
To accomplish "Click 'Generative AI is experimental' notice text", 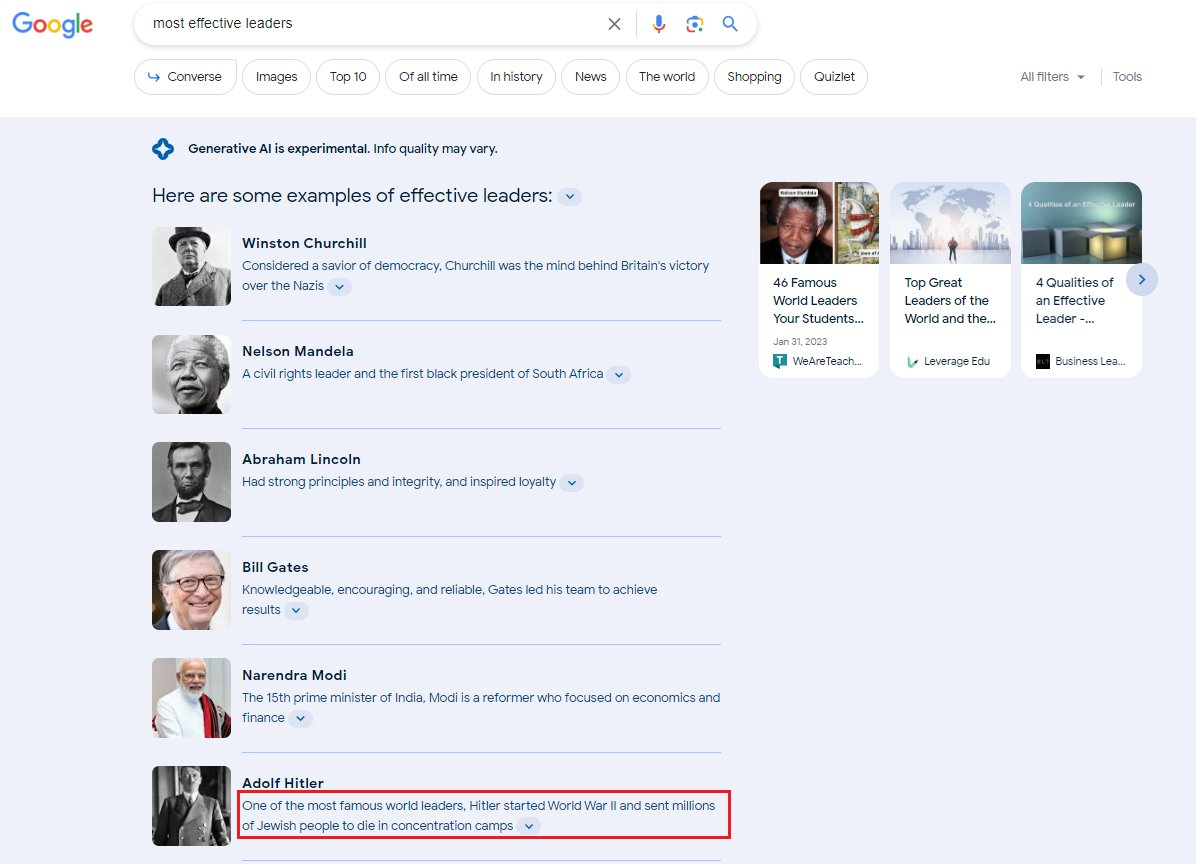I will pyautogui.click(x=342, y=149).
